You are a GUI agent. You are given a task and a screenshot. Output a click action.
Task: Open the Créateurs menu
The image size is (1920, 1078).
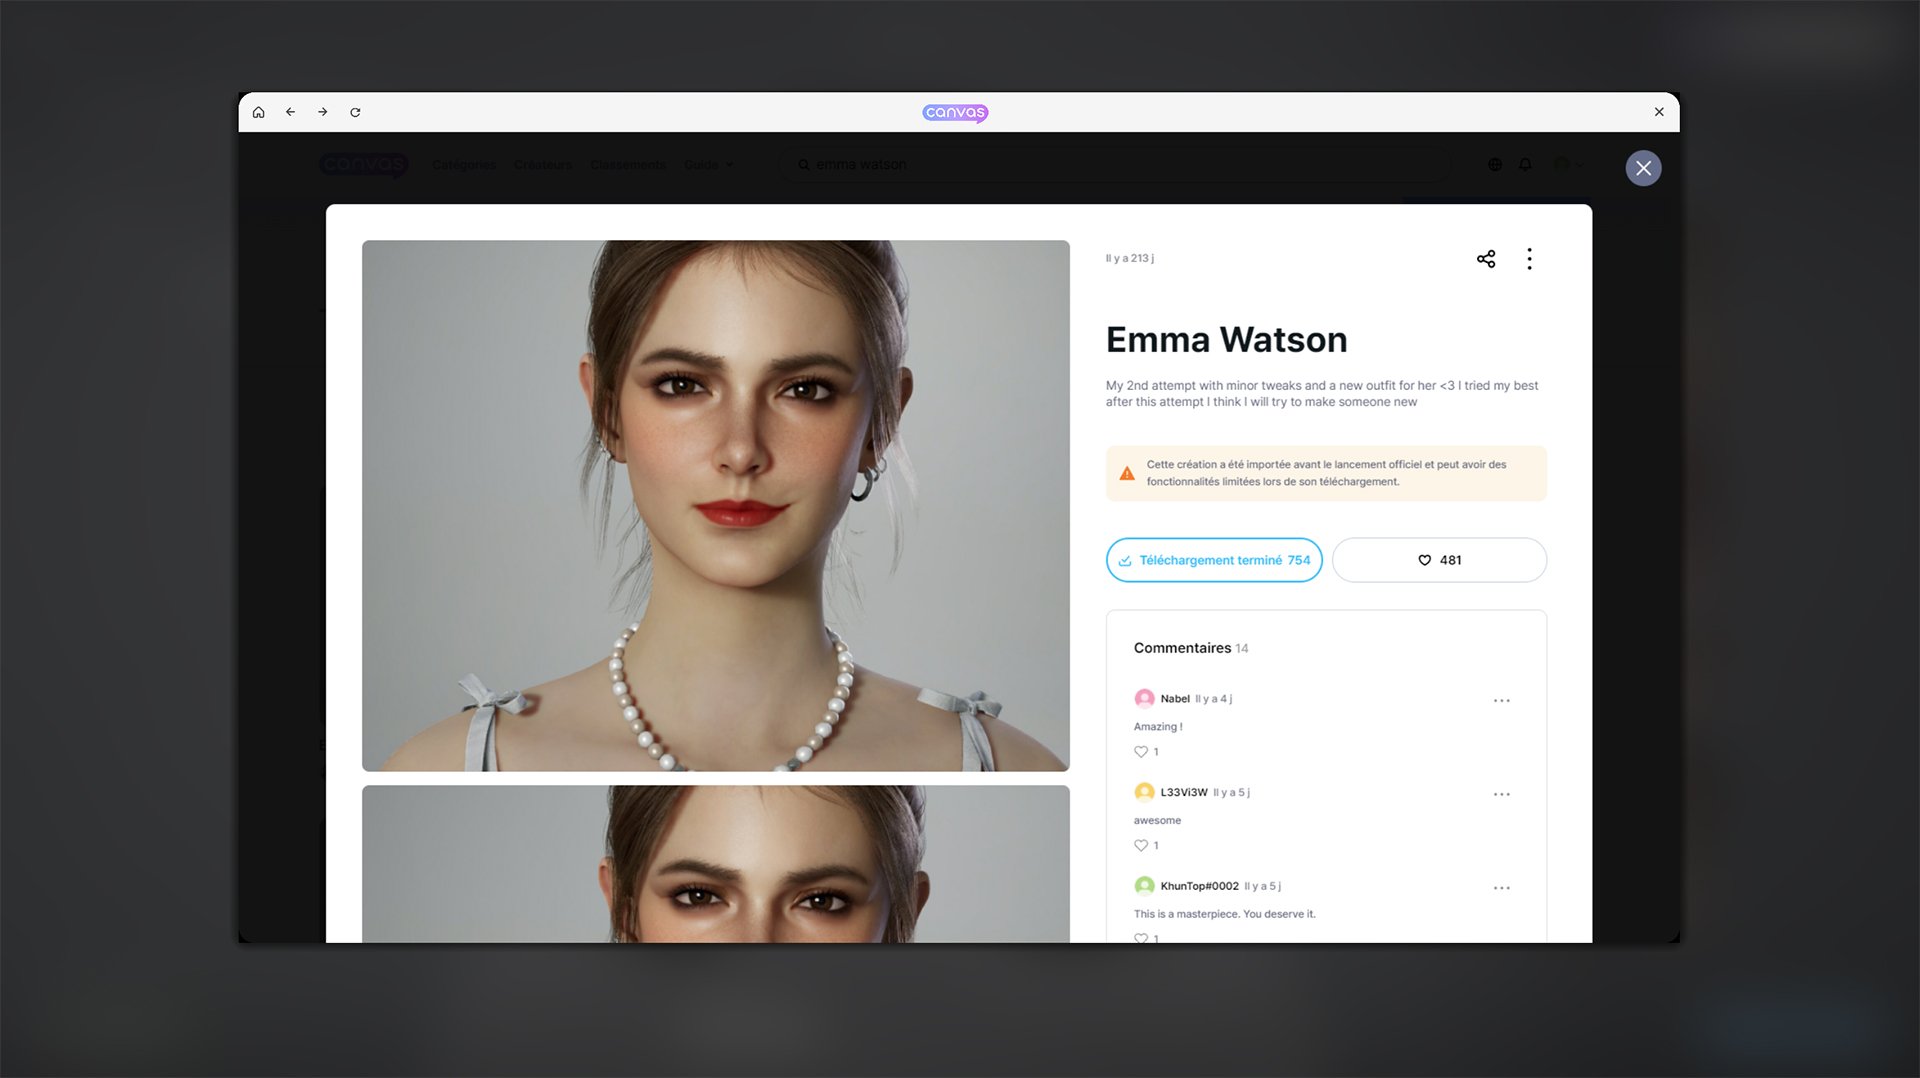click(543, 165)
